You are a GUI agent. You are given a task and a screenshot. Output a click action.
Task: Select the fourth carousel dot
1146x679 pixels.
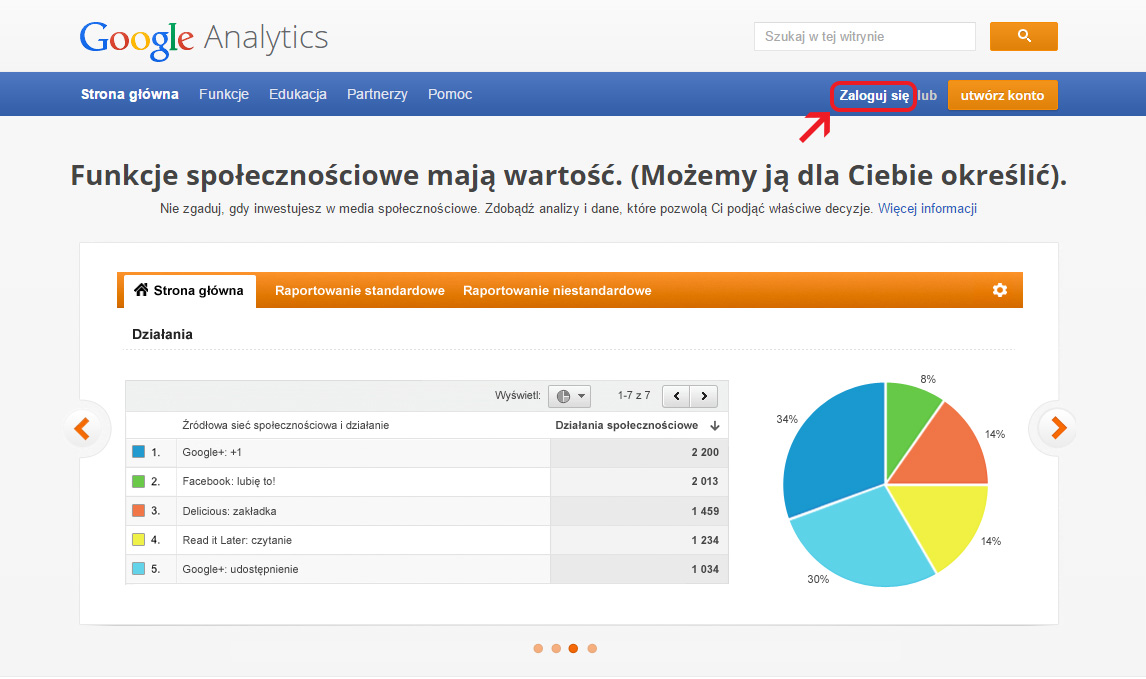tap(592, 648)
